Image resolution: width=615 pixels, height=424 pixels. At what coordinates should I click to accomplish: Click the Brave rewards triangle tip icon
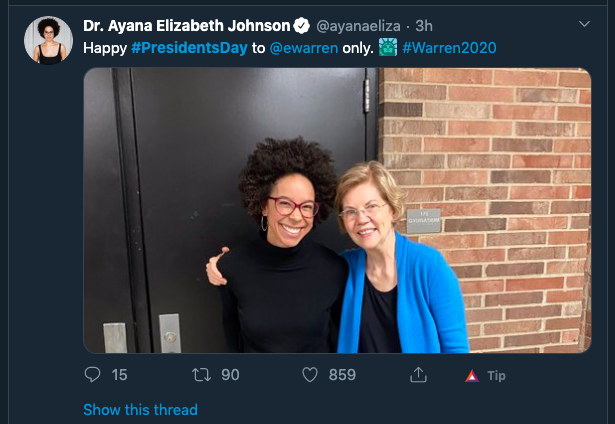pos(472,376)
